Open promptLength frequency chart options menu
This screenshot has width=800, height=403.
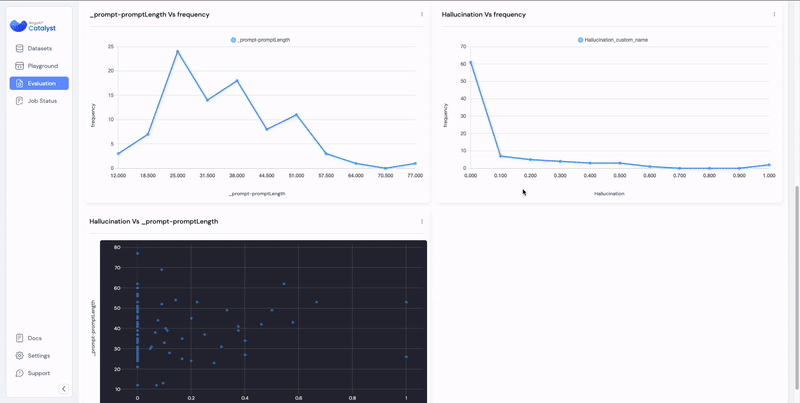(x=422, y=15)
